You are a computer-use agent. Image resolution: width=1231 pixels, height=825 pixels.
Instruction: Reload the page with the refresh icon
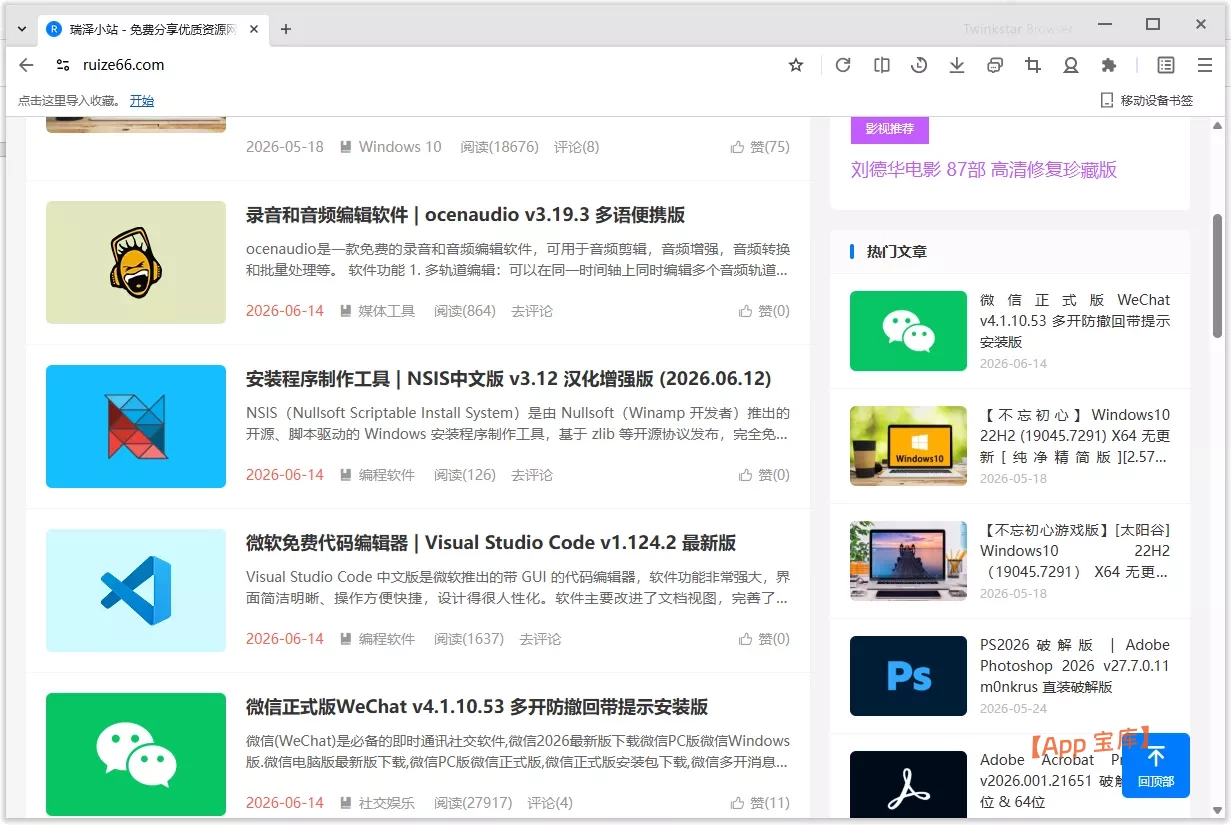(843, 65)
